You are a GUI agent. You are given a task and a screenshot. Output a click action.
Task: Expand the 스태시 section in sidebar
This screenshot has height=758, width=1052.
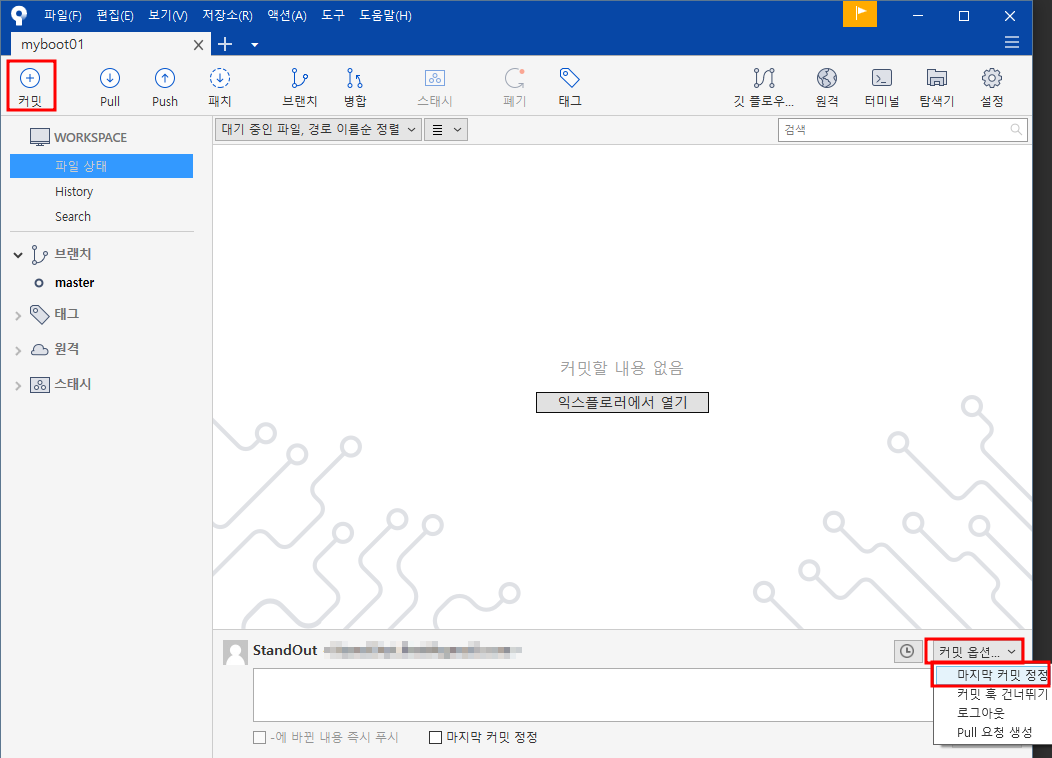(18, 386)
